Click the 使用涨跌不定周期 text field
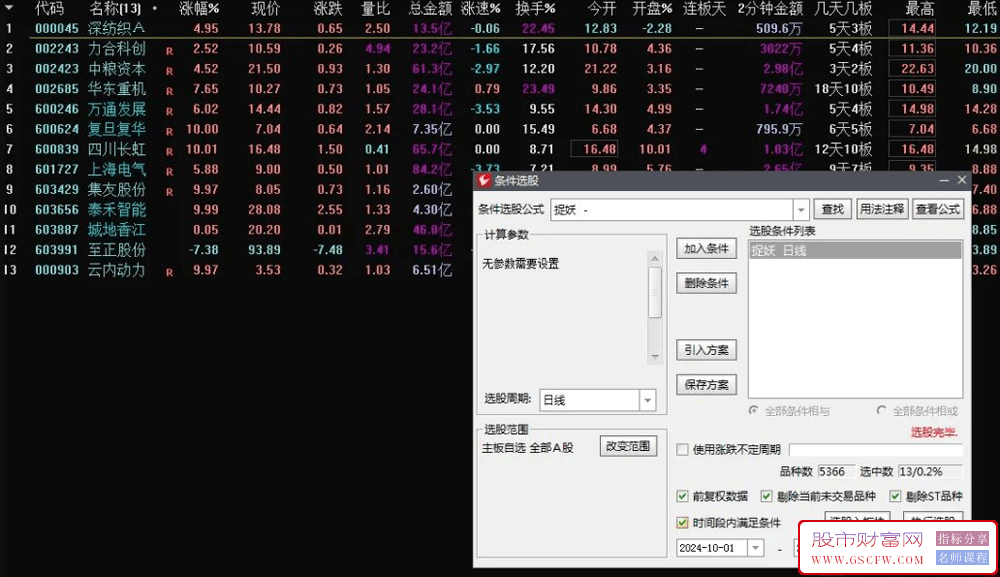1000x577 pixels. [875, 449]
